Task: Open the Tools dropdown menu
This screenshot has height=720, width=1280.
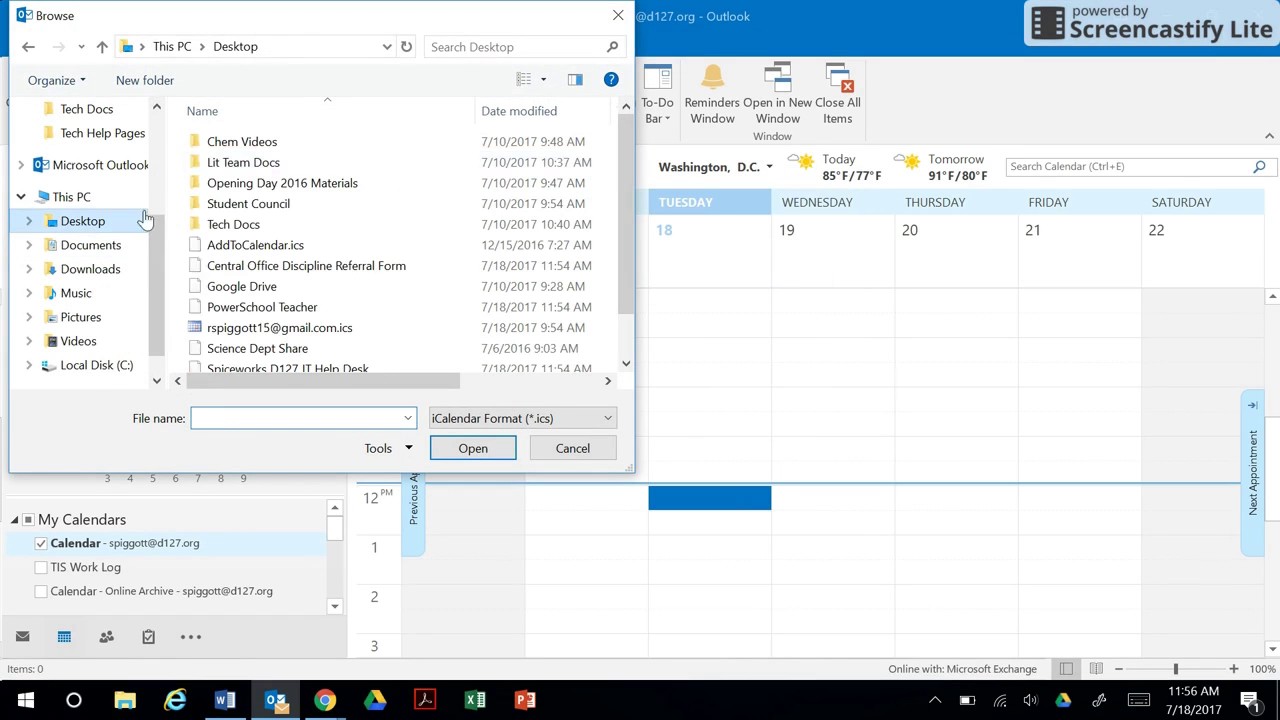Action: [x=389, y=448]
